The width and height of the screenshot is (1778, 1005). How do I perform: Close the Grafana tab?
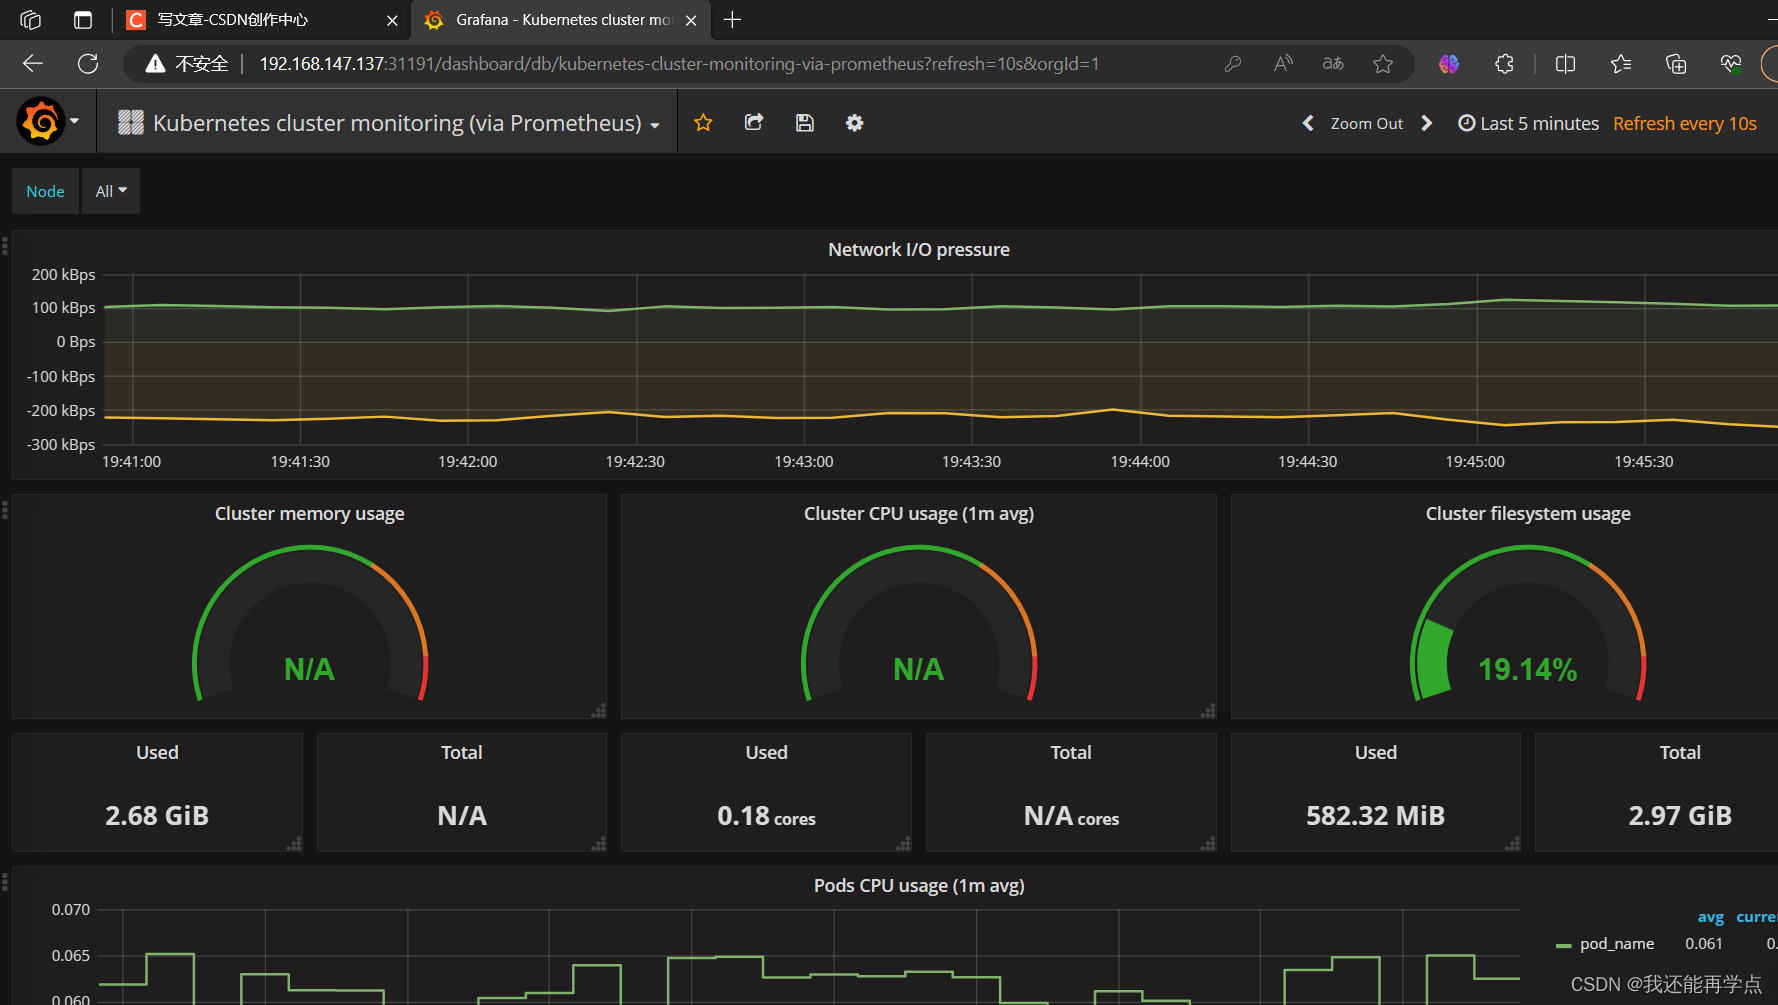click(x=691, y=20)
